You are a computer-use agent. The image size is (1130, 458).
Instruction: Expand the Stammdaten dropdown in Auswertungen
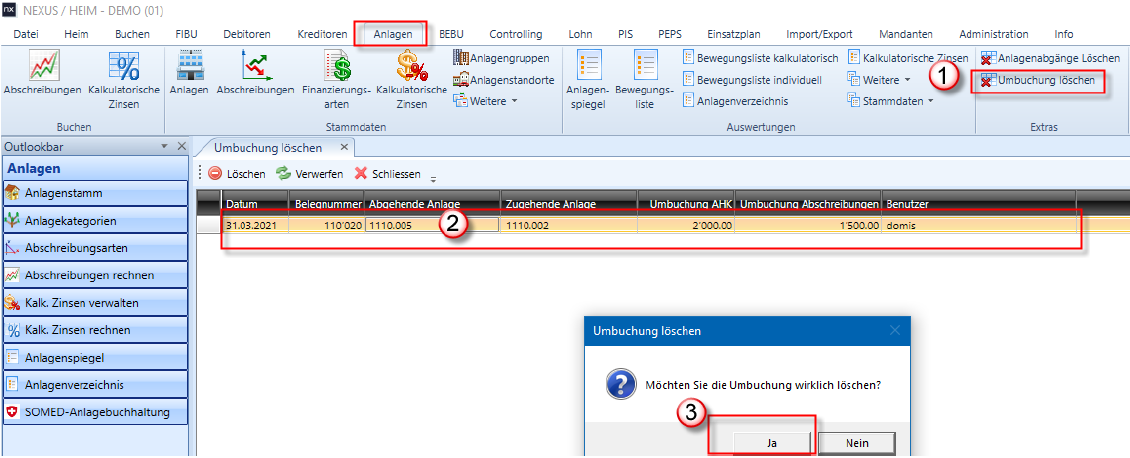[891, 102]
